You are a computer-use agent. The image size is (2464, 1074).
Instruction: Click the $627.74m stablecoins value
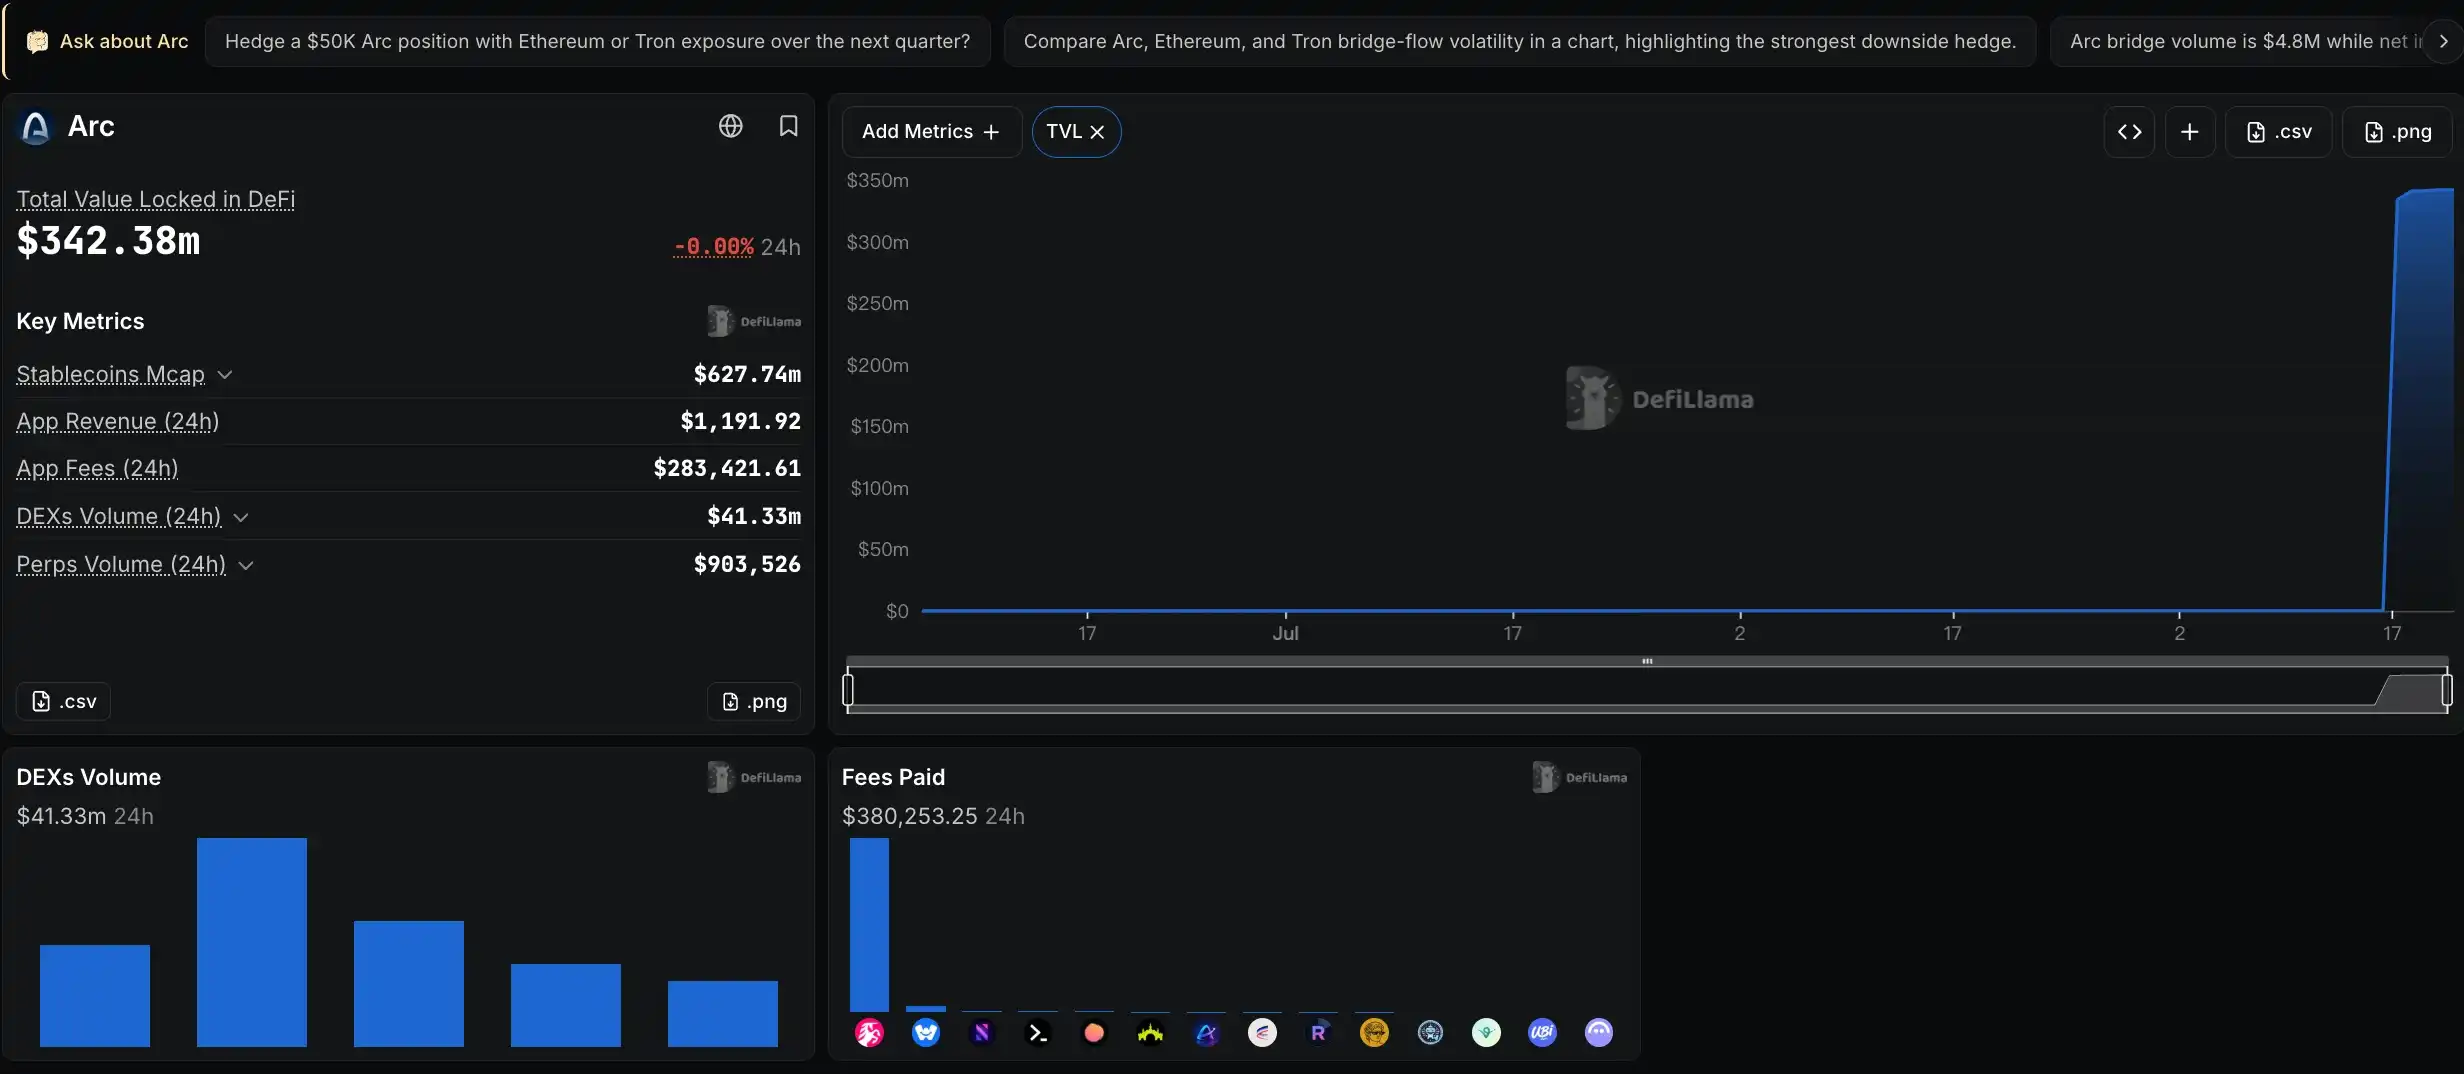(747, 374)
